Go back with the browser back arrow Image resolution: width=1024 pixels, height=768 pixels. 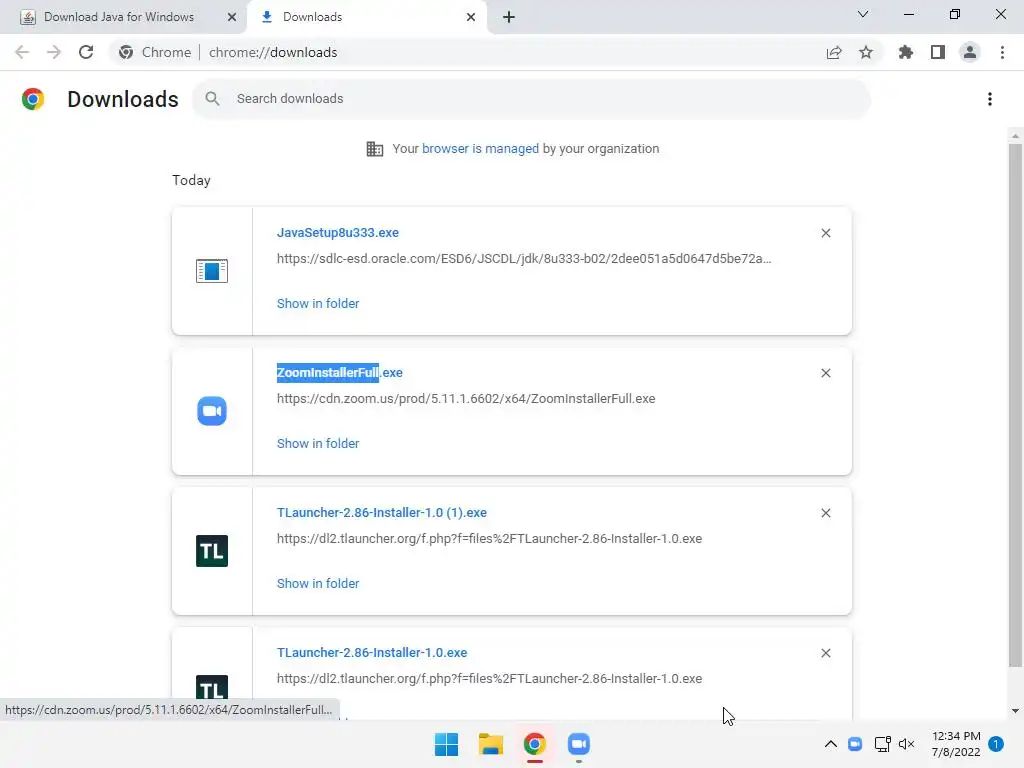tap(22, 52)
